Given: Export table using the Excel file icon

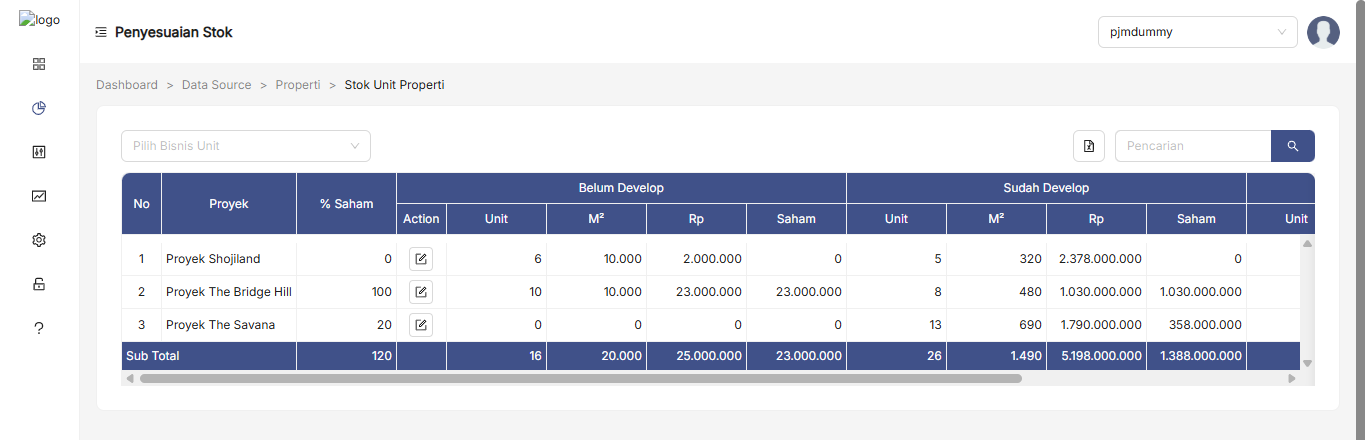Looking at the screenshot, I should pyautogui.click(x=1089, y=146).
